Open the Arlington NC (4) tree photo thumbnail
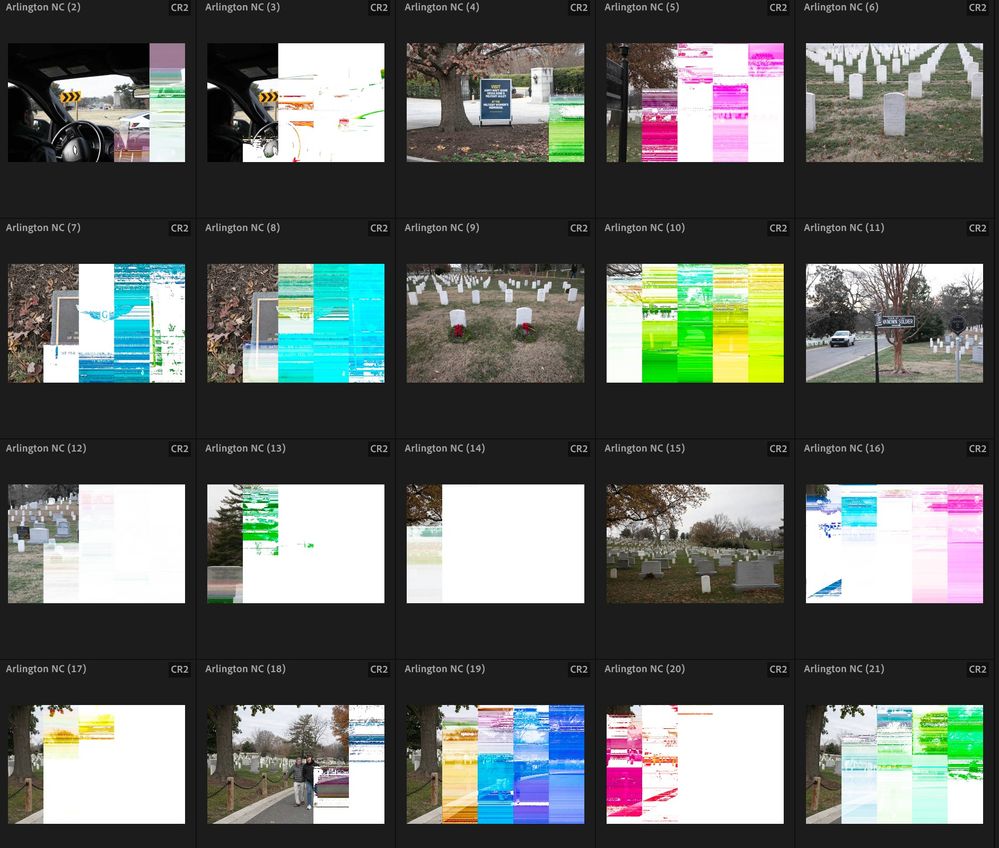This screenshot has width=999, height=848. [x=495, y=102]
